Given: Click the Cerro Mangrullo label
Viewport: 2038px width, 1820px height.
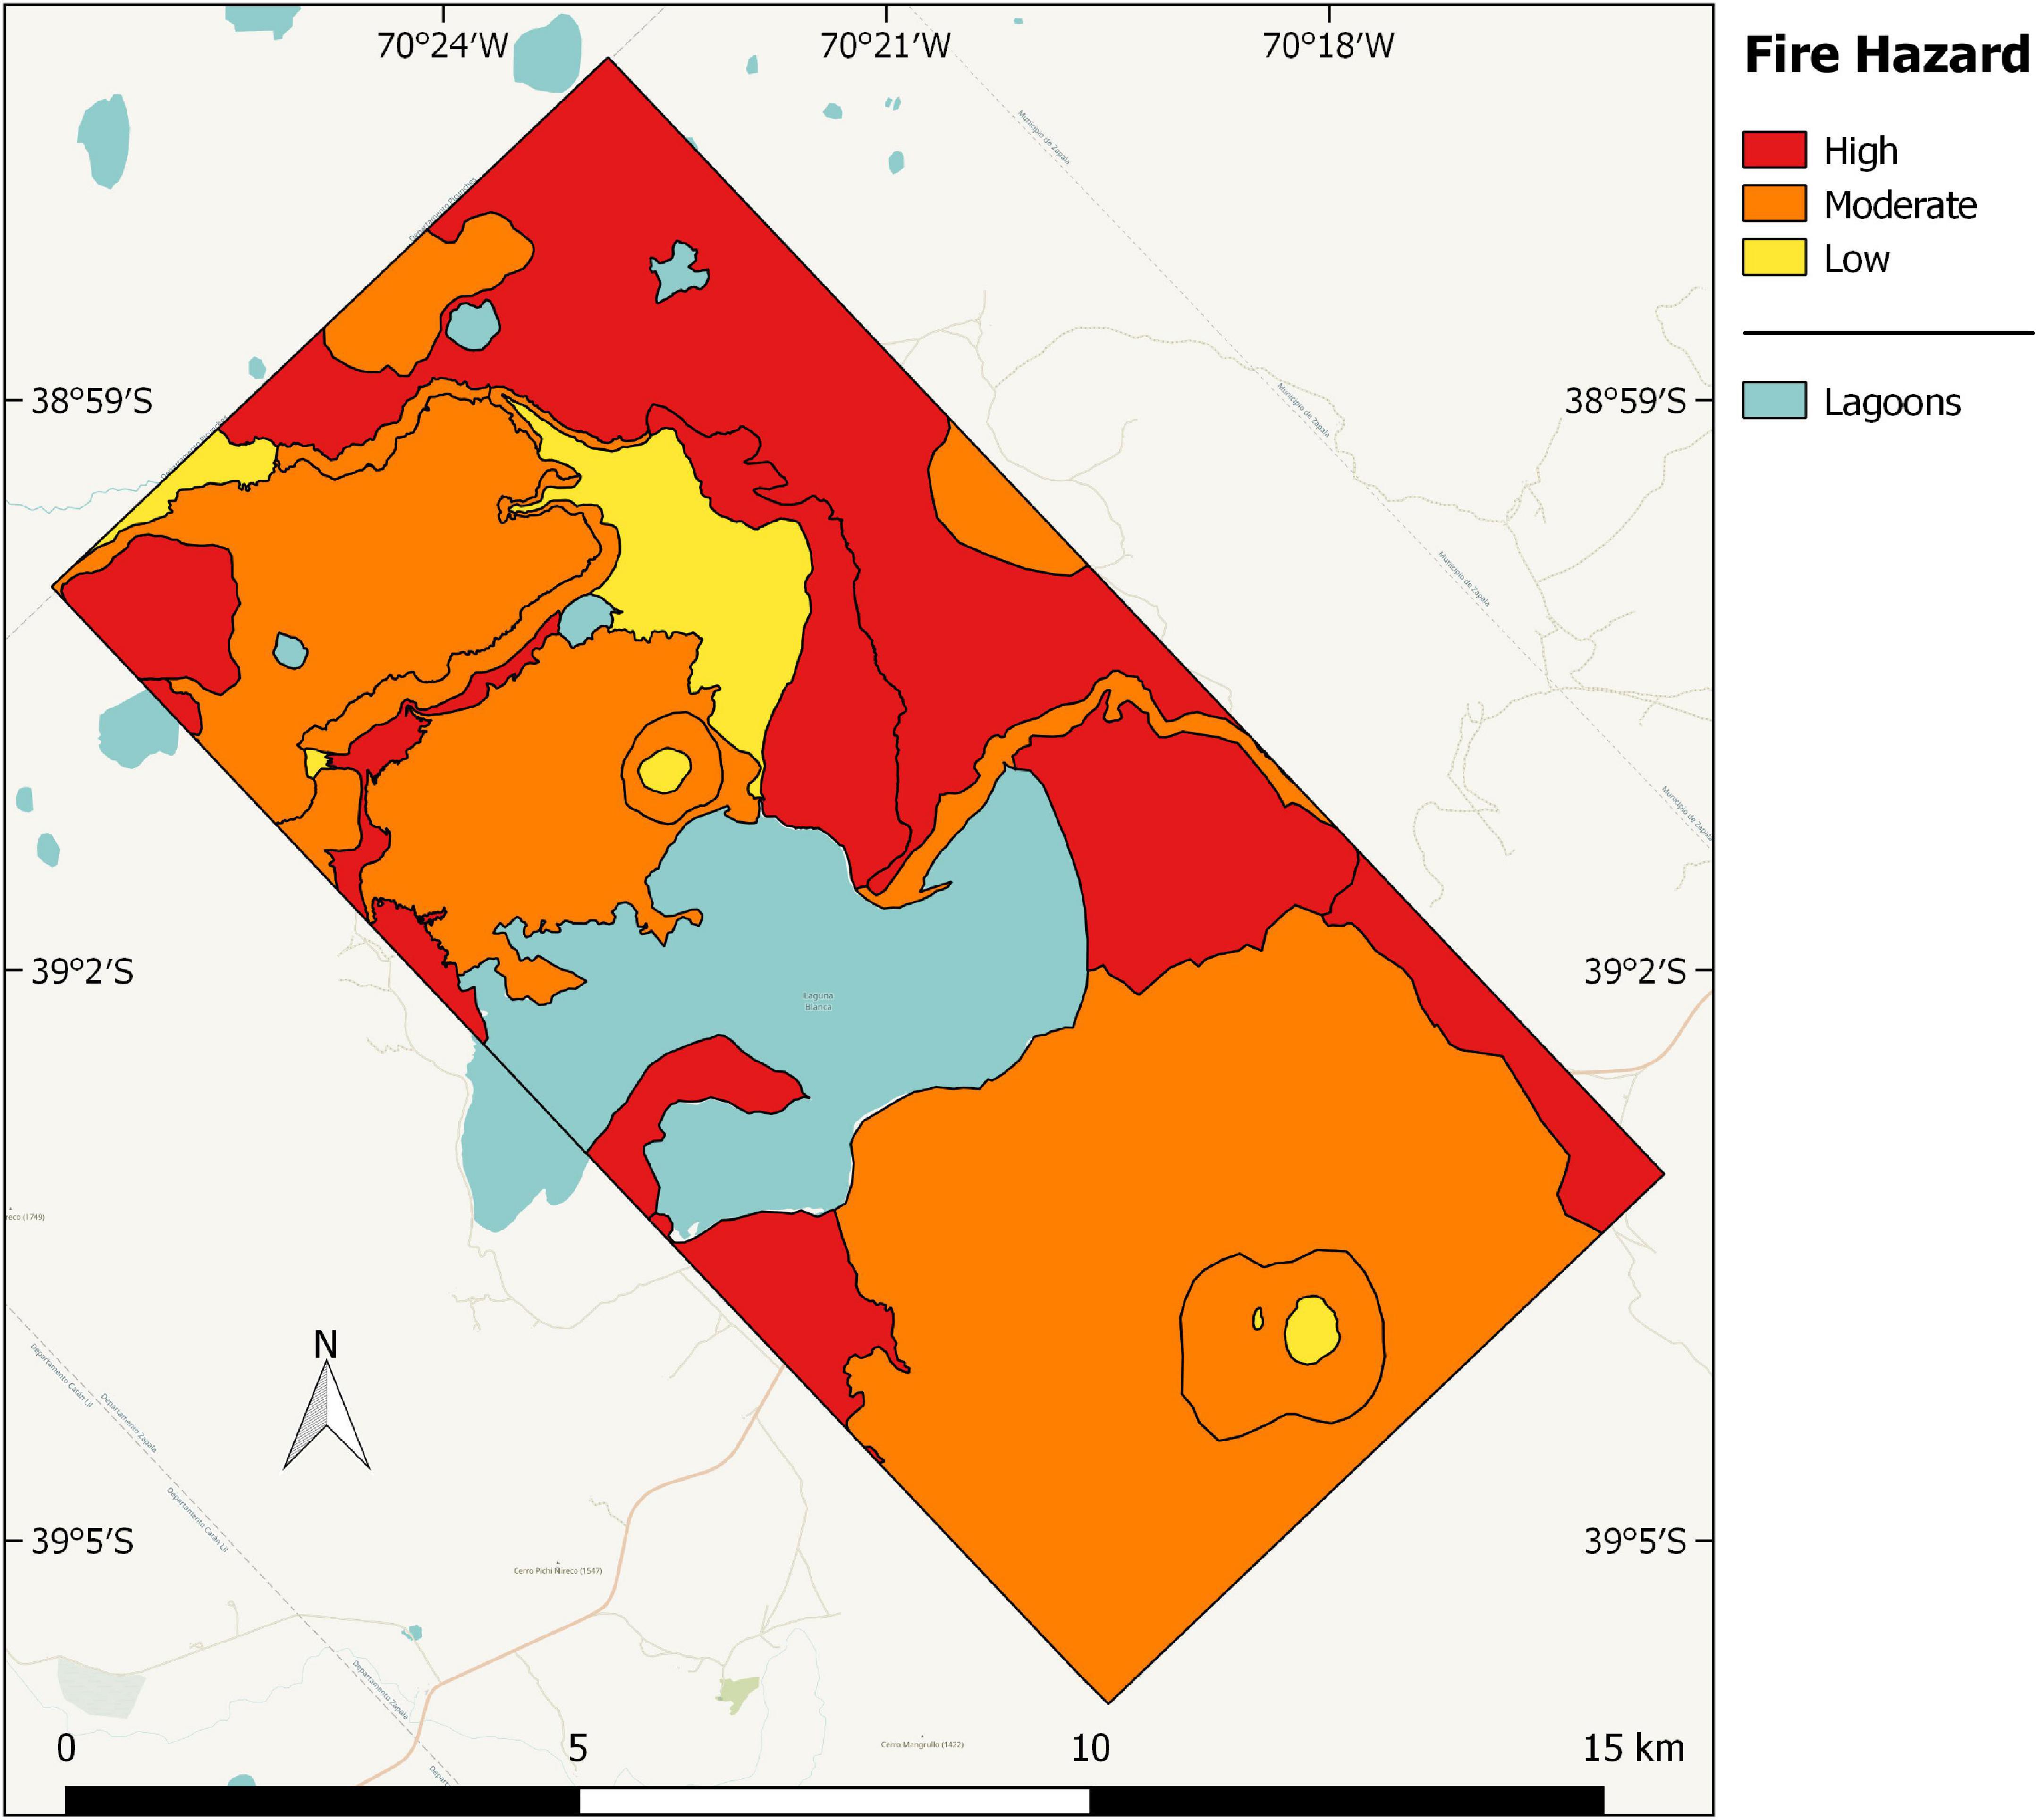Looking at the screenshot, I should coord(922,1744).
